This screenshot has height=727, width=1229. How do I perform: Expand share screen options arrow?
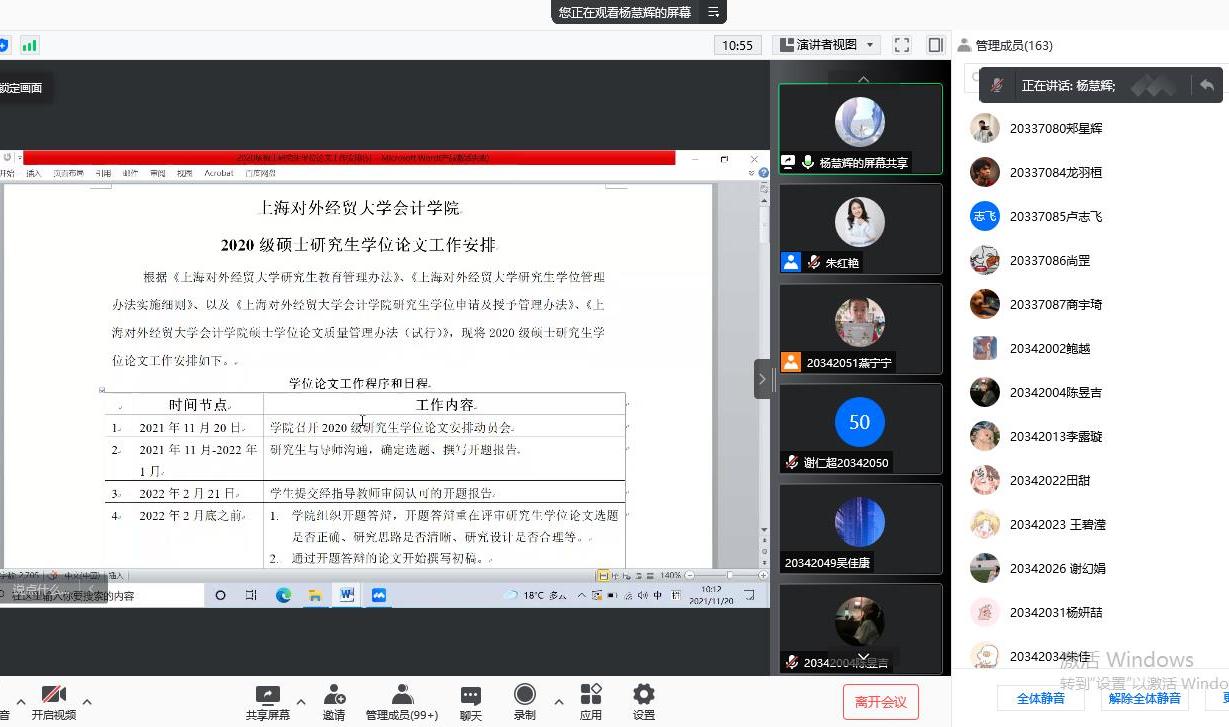[x=301, y=701]
